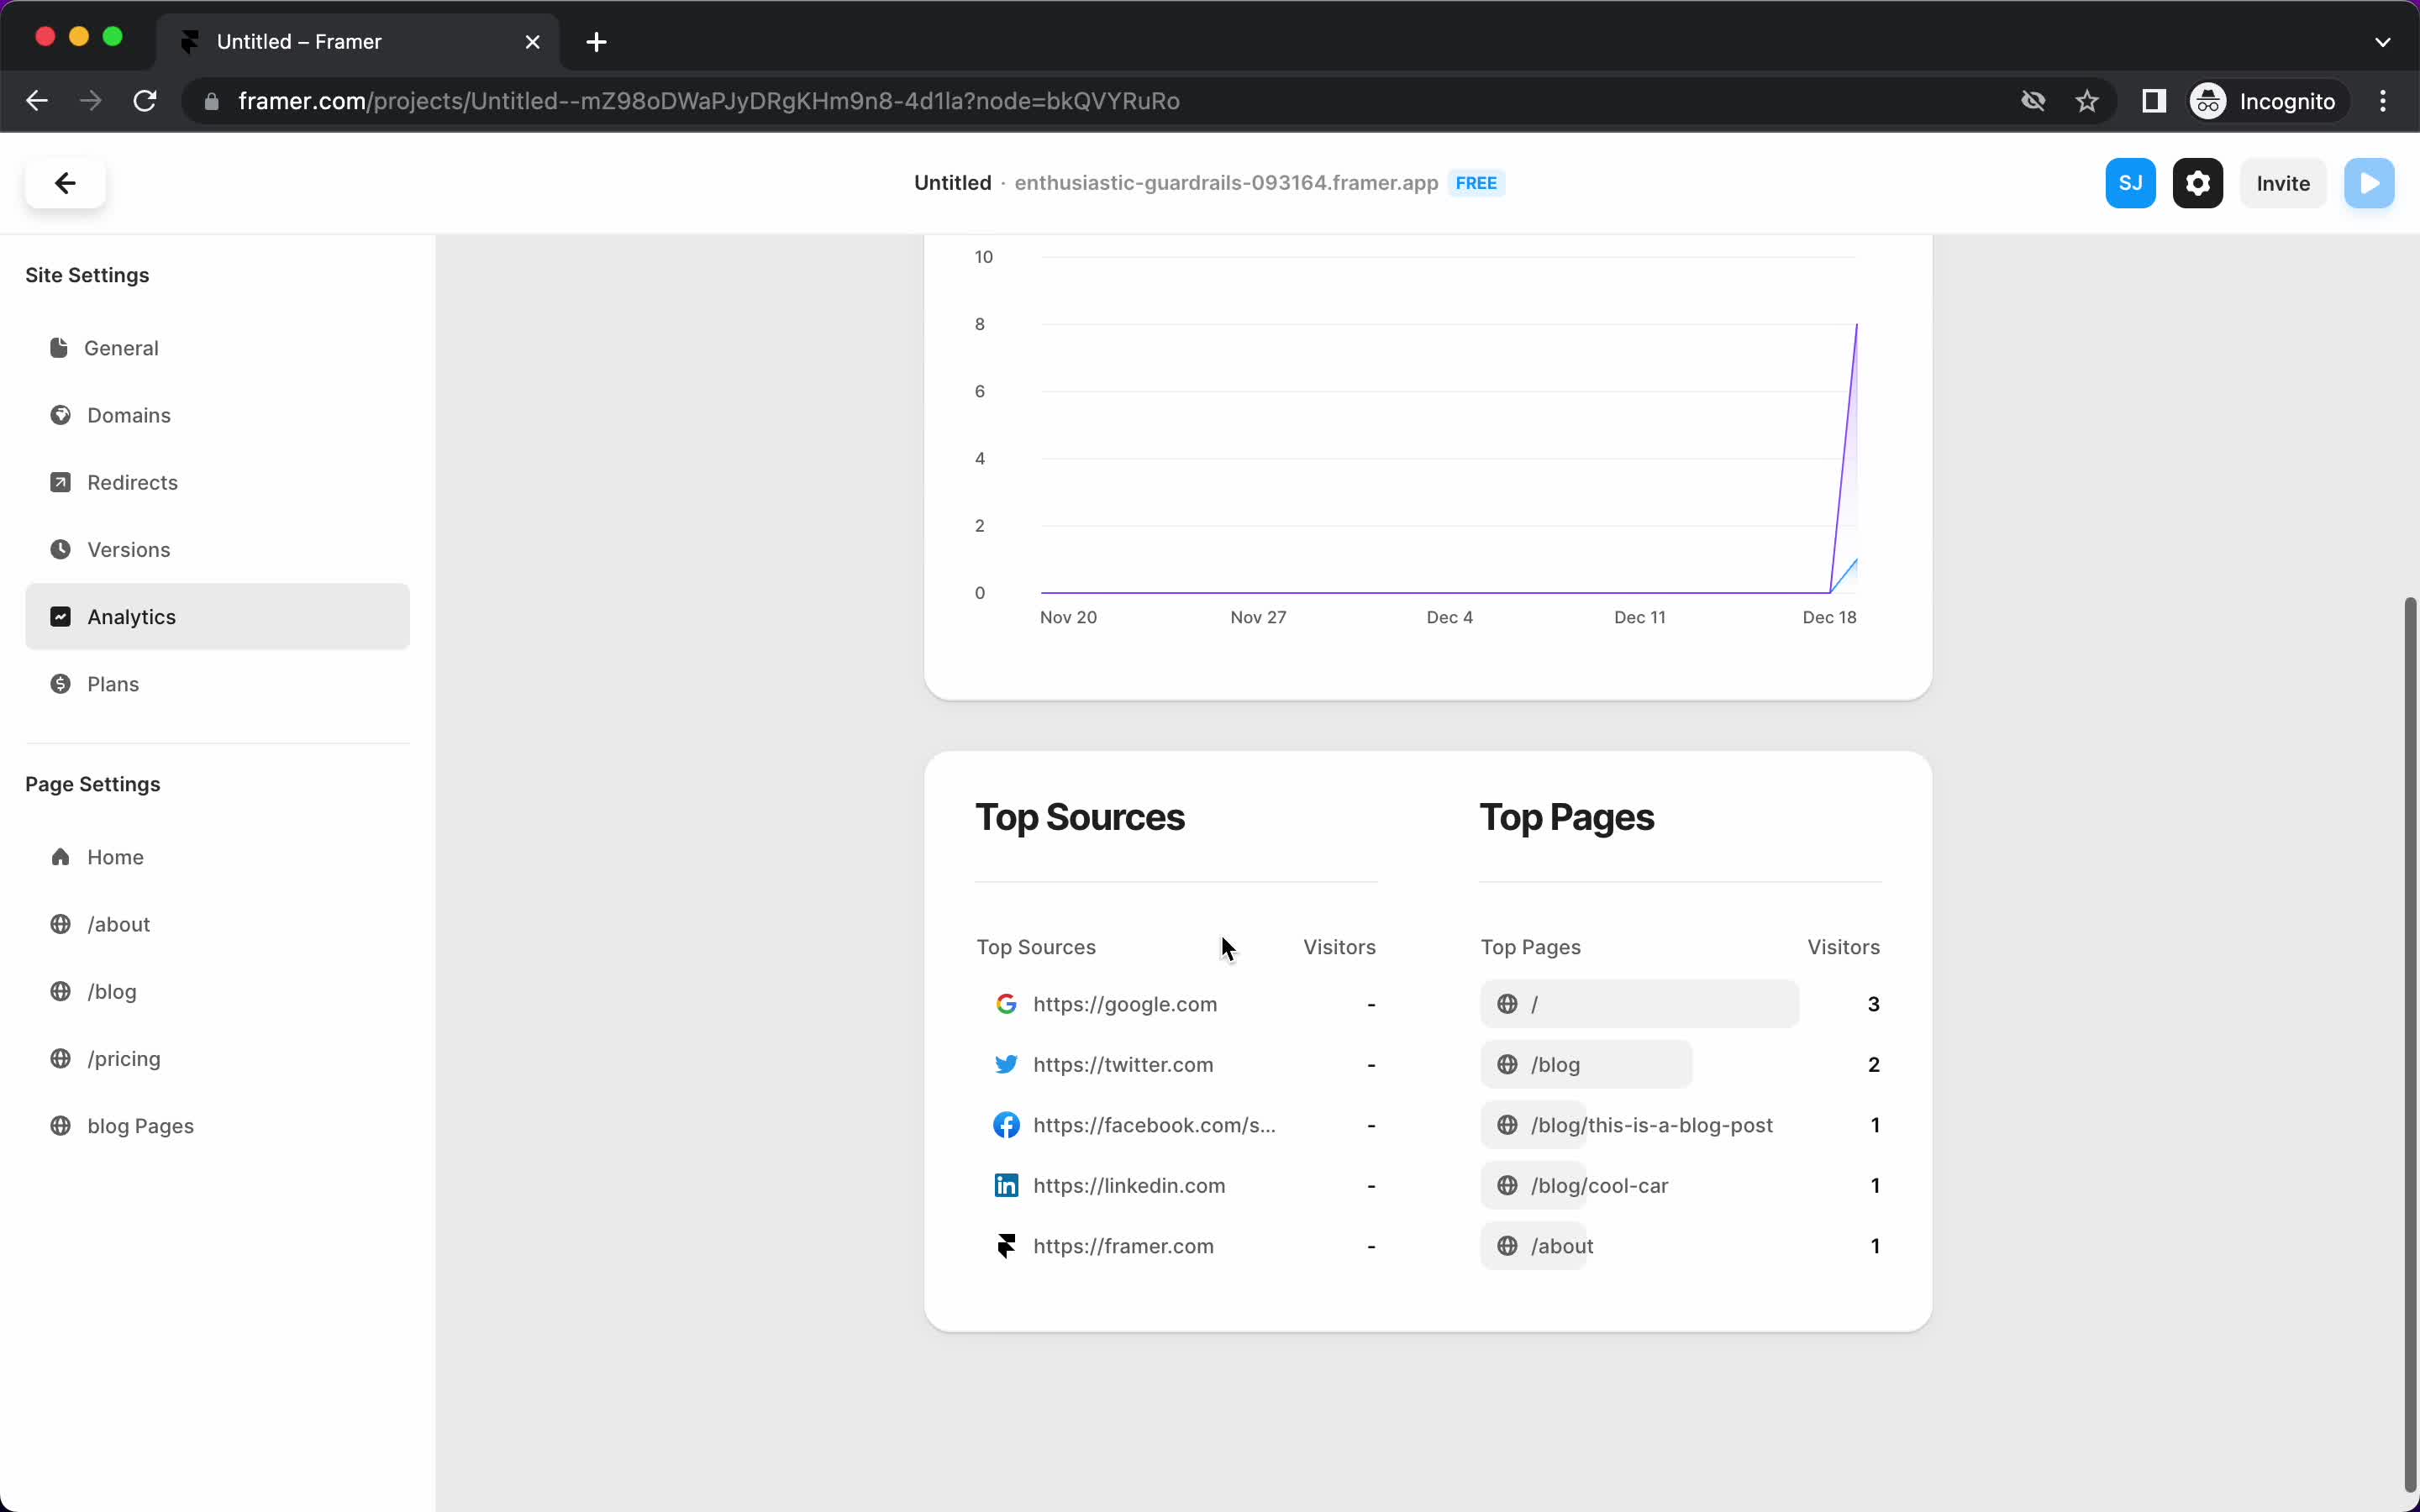Click the /pricing page settings
The width and height of the screenshot is (2420, 1512).
(x=124, y=1058)
